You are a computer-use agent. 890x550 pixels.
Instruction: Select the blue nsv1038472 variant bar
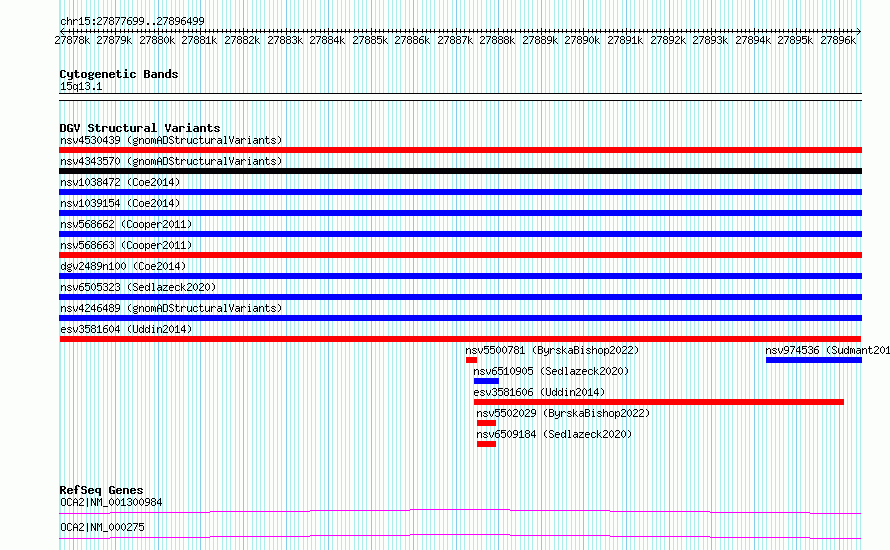[x=460, y=192]
